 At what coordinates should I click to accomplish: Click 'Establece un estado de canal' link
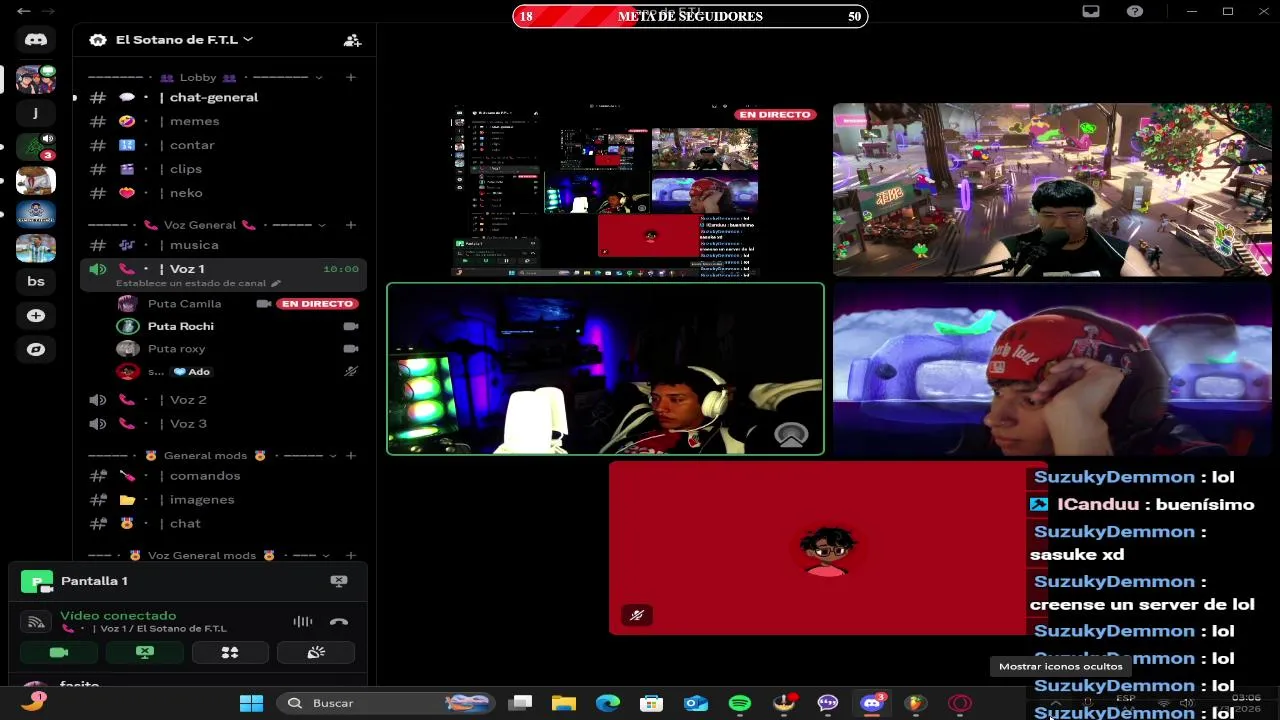(x=198, y=283)
